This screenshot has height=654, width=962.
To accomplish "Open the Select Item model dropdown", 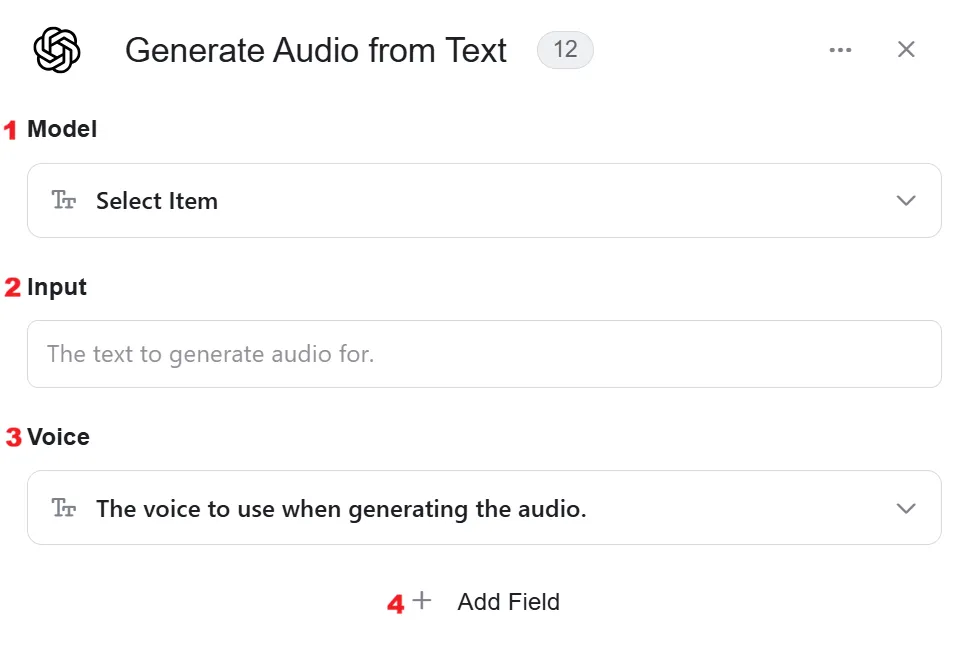I will point(484,201).
